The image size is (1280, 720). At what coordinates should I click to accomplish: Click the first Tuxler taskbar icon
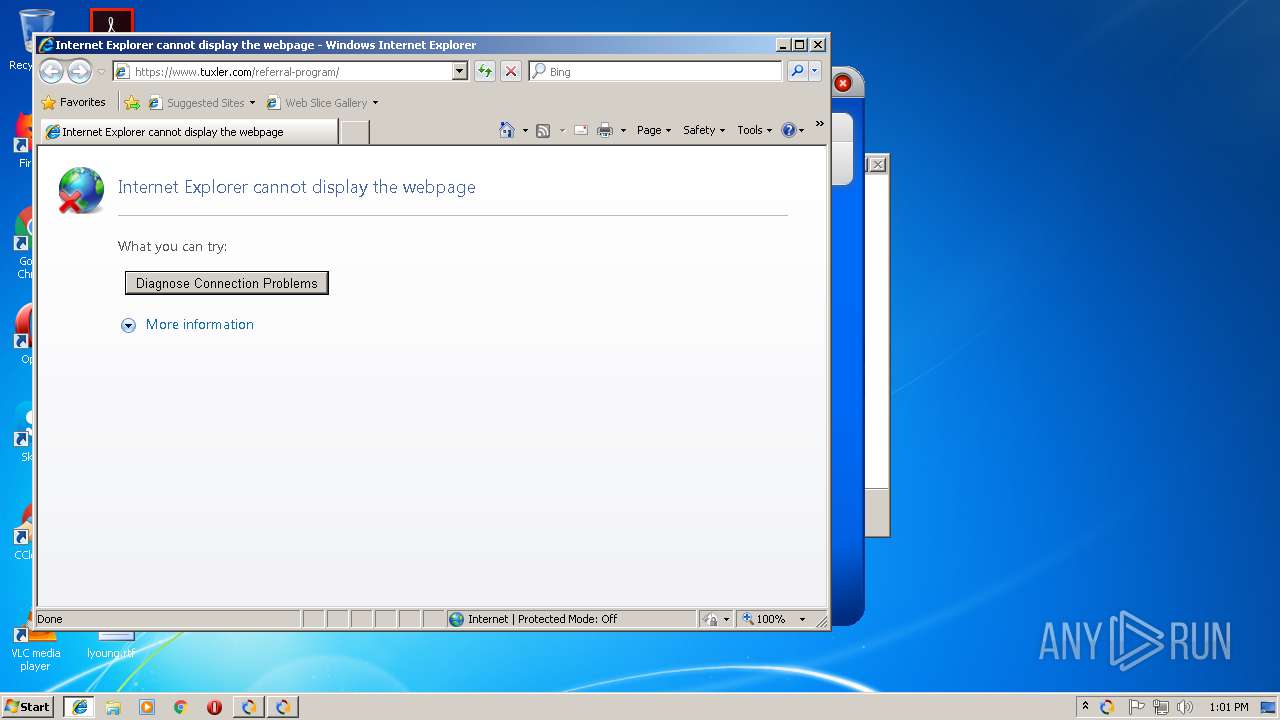(249, 707)
